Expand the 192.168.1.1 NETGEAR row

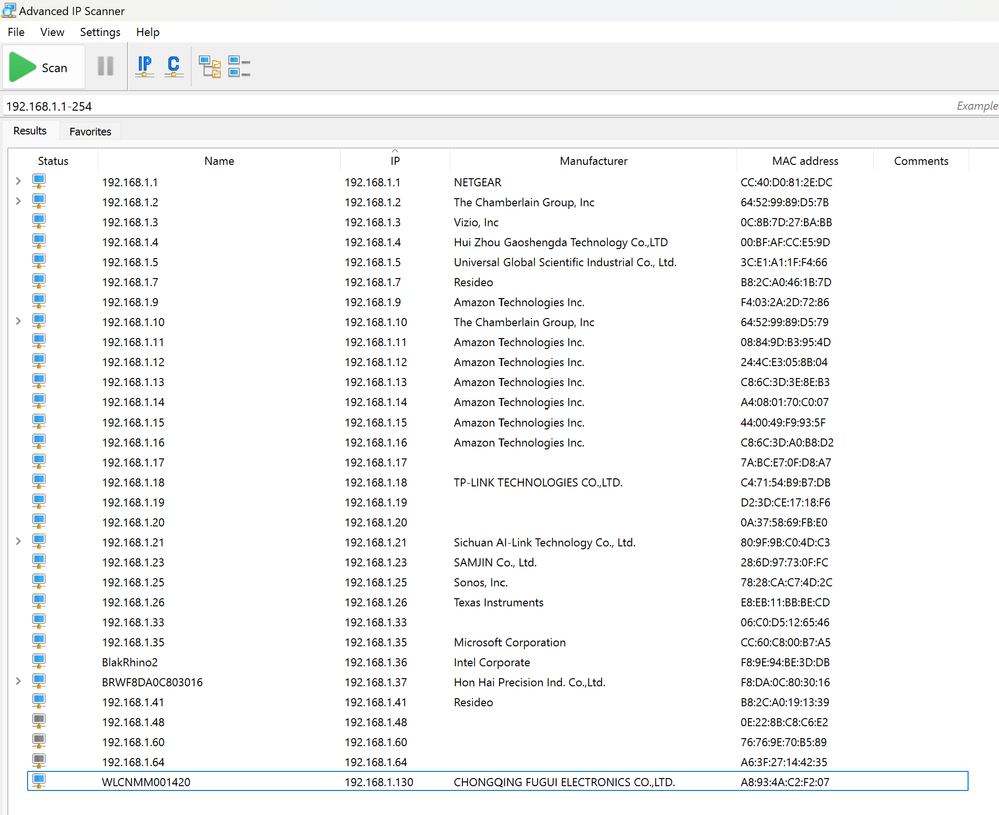[18, 181]
